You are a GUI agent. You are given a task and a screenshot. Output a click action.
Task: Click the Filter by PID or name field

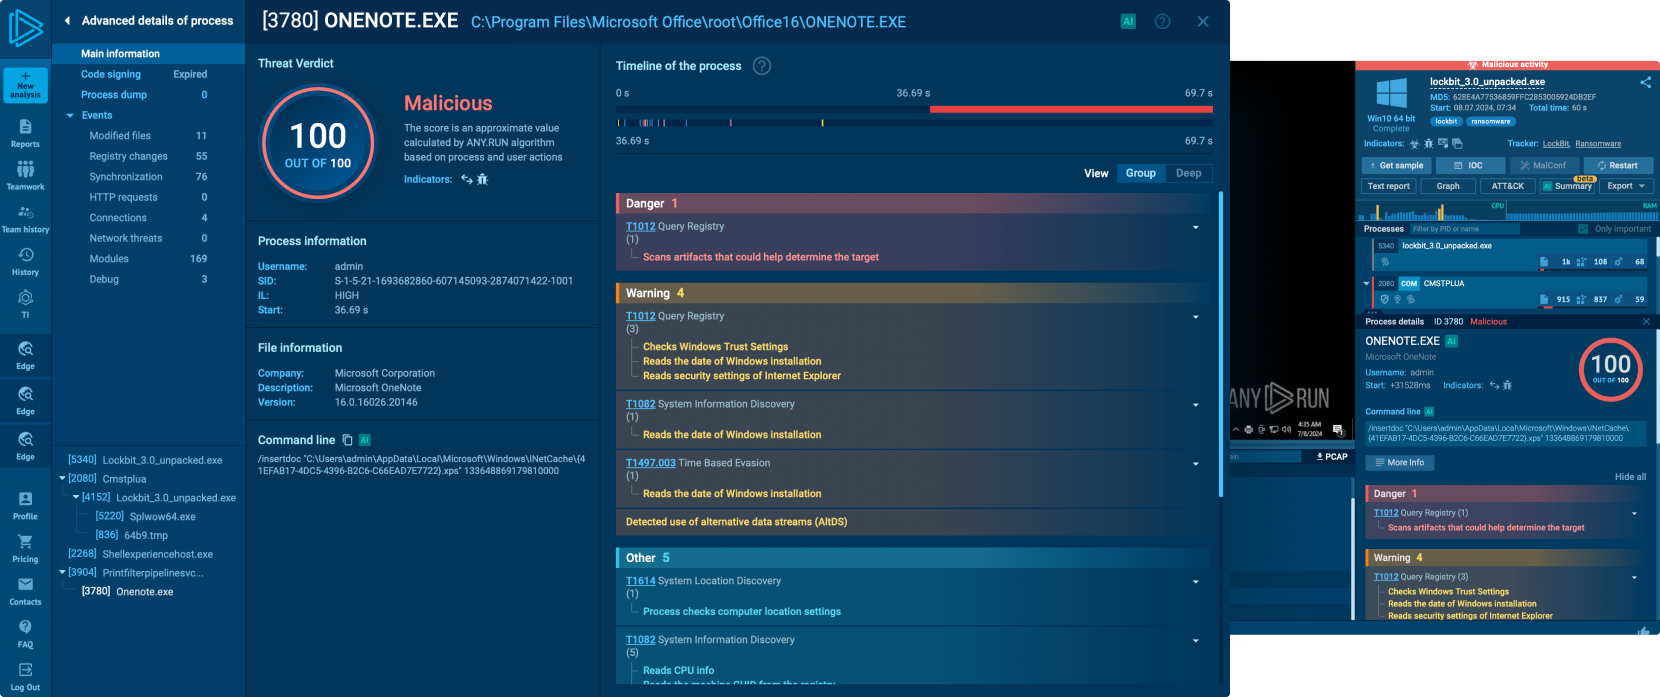(1464, 229)
